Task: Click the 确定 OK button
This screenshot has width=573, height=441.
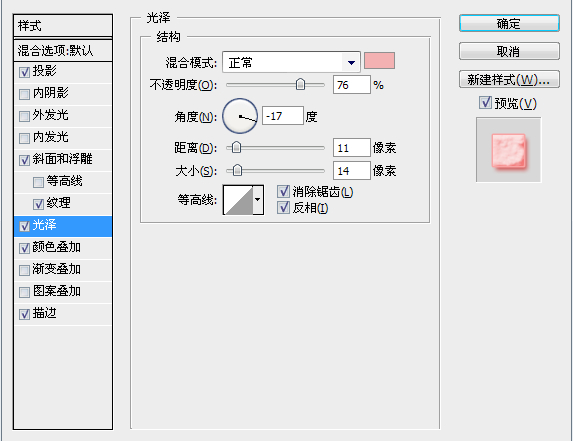Action: (x=509, y=23)
